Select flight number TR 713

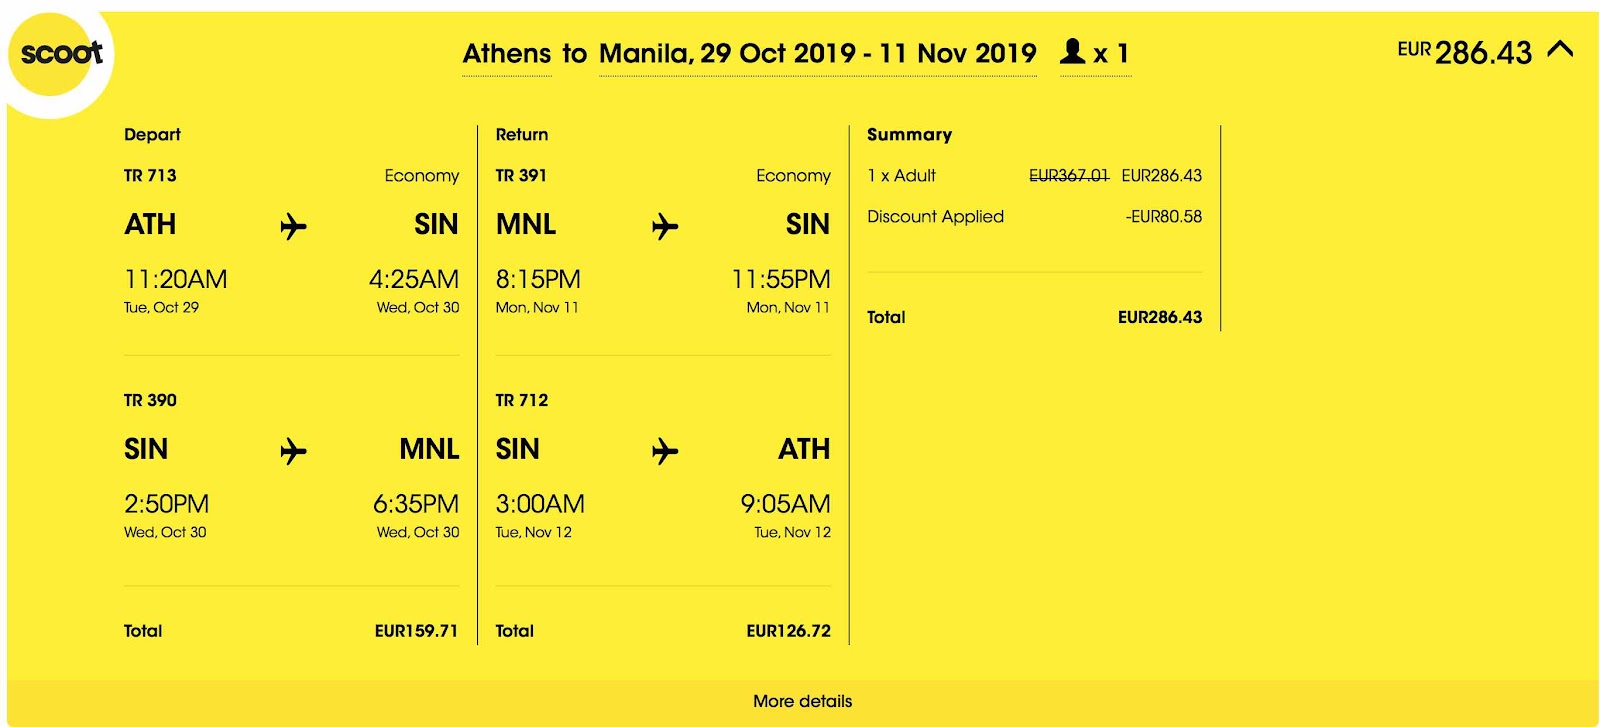[x=150, y=175]
